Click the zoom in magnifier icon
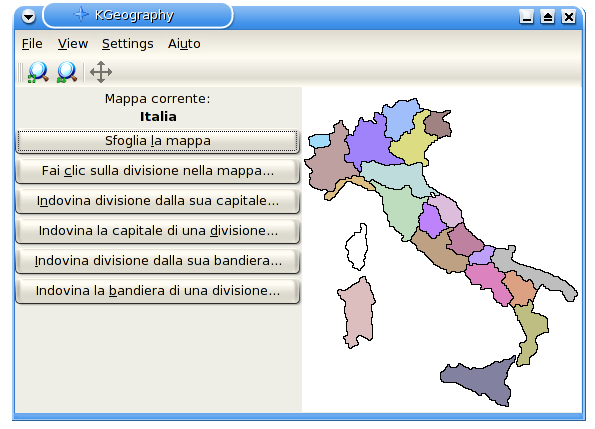 coord(38,72)
